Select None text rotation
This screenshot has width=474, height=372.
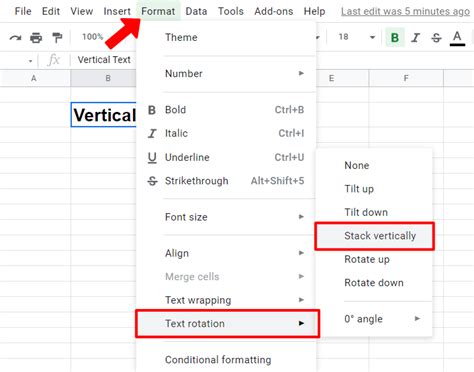tap(374, 165)
